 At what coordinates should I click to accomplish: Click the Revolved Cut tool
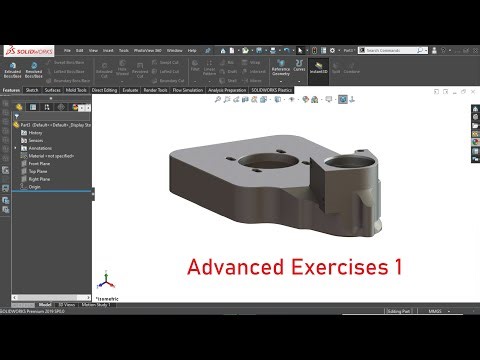pos(140,70)
